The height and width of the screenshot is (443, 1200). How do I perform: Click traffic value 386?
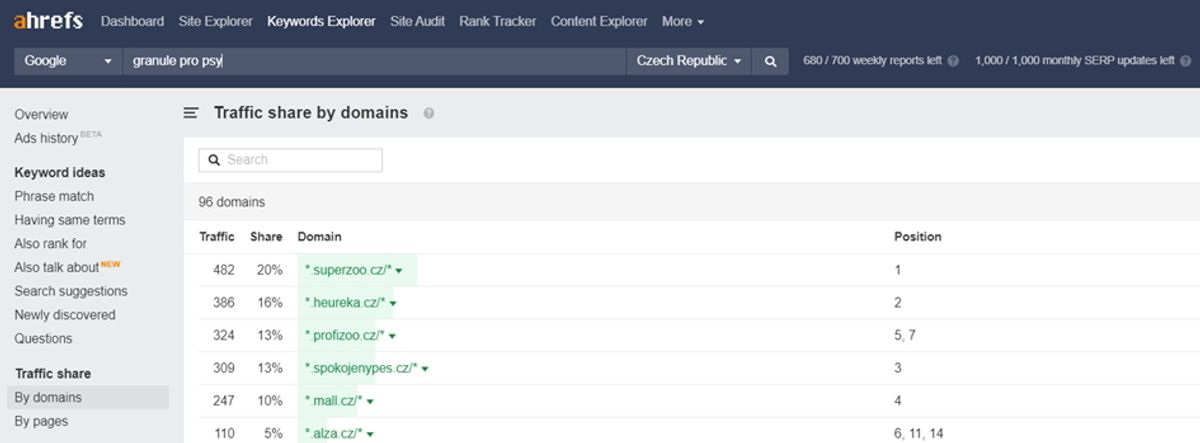[224, 303]
